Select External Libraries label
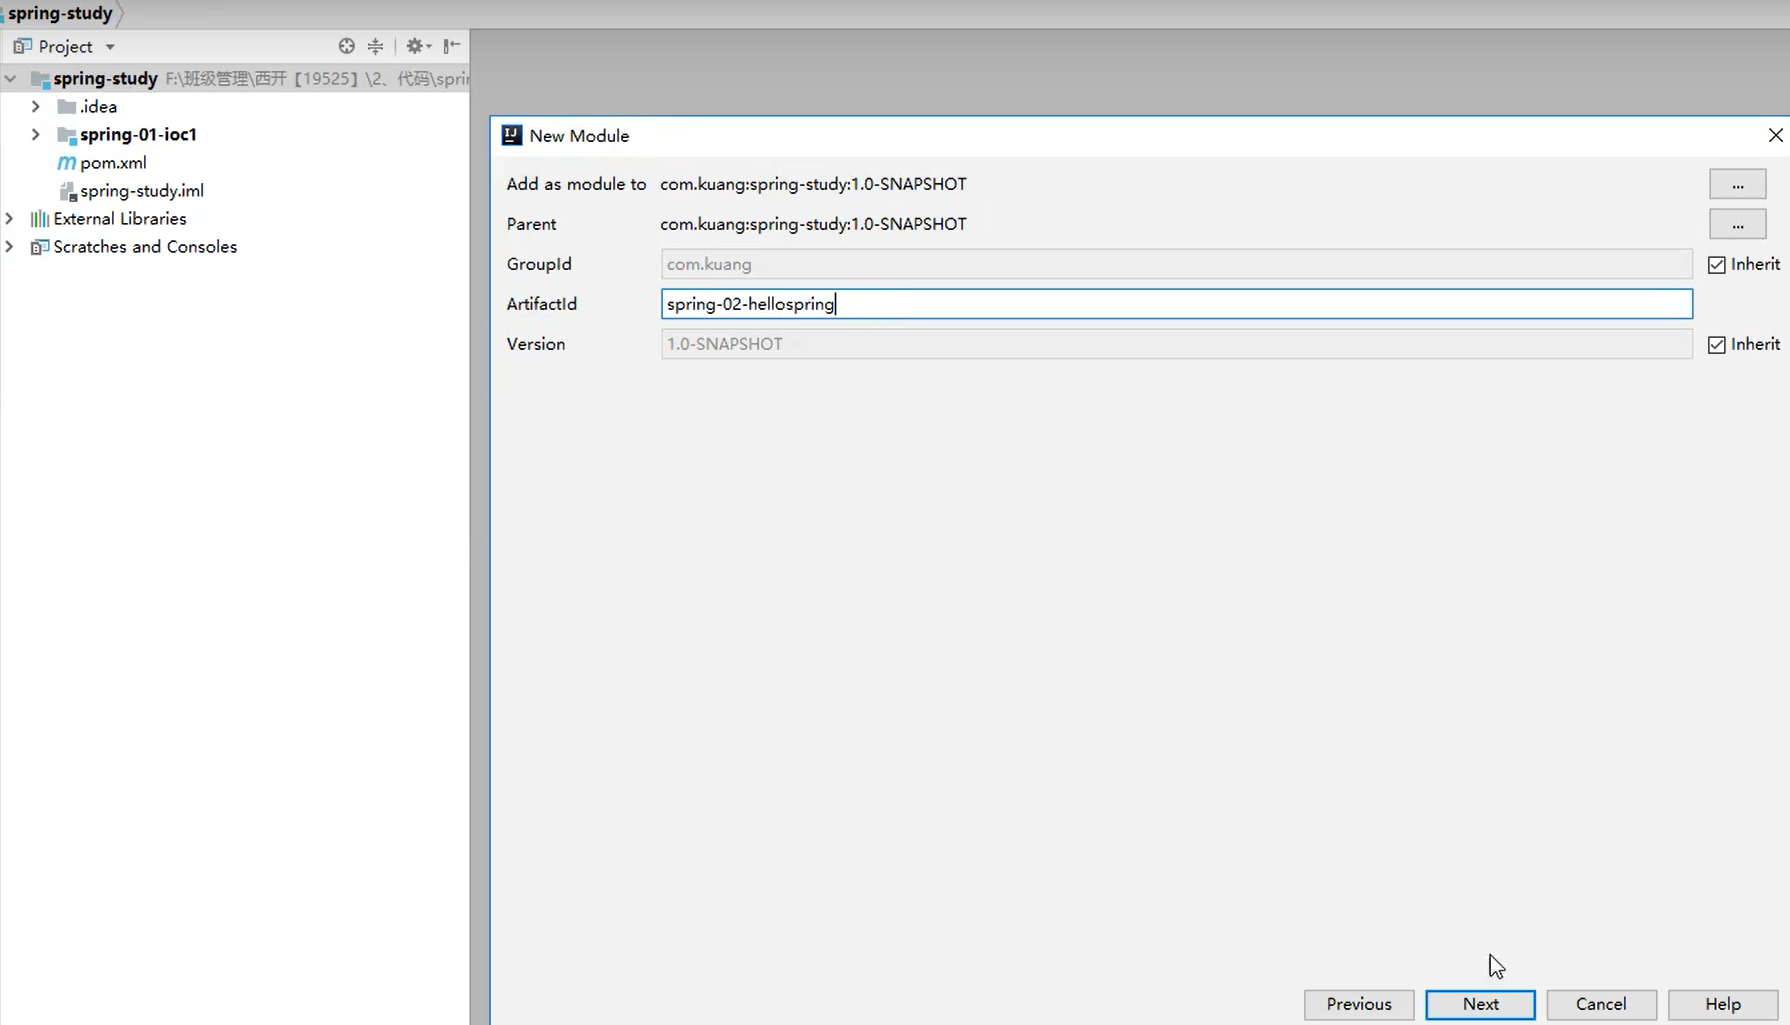This screenshot has width=1790, height=1025. (x=120, y=218)
